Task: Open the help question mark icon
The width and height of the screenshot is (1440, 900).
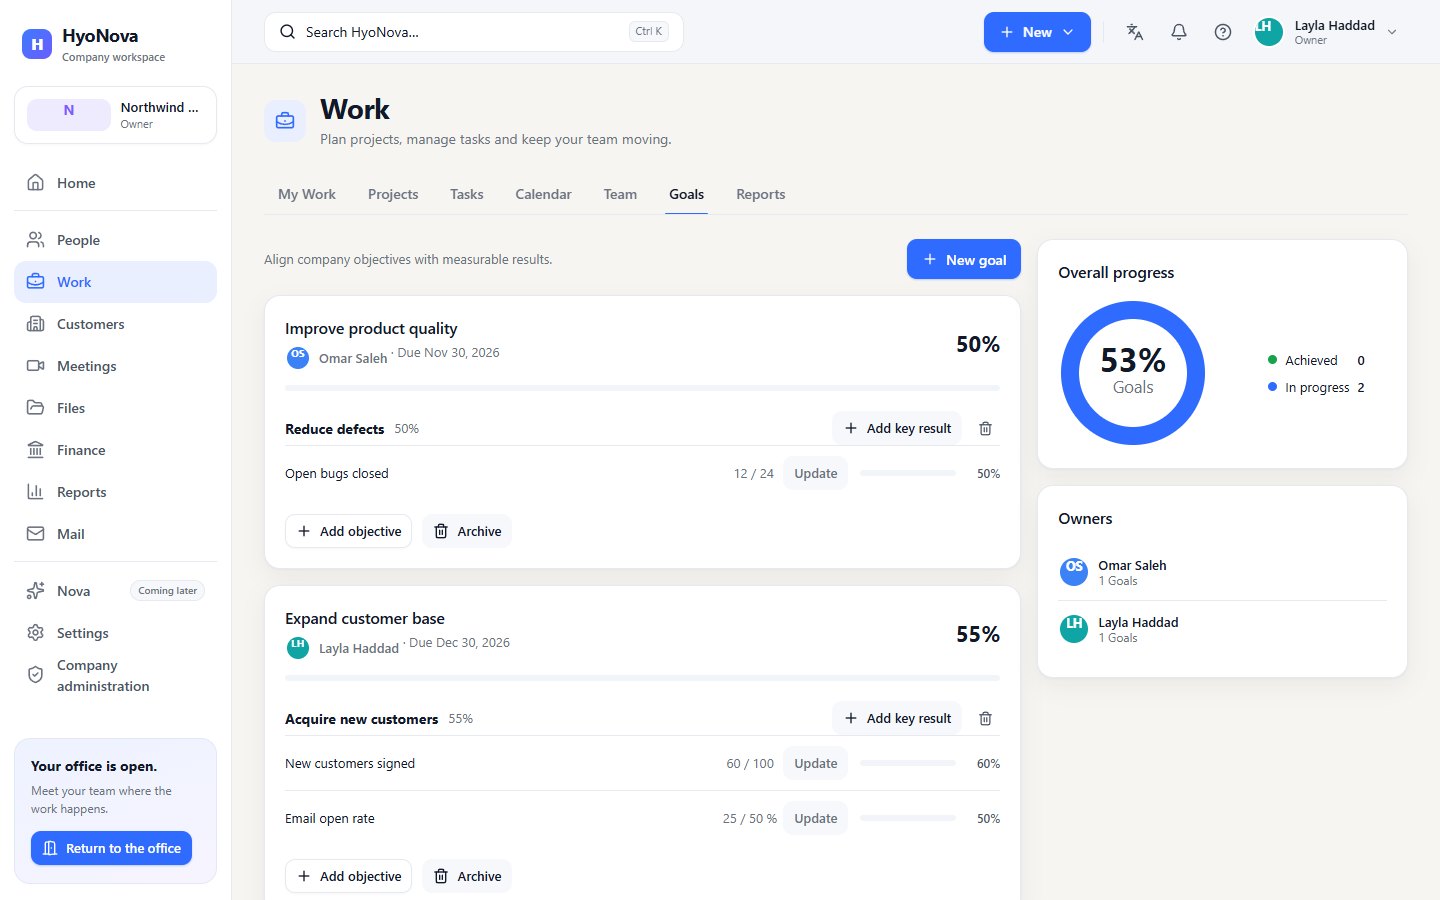Action: [x=1223, y=32]
